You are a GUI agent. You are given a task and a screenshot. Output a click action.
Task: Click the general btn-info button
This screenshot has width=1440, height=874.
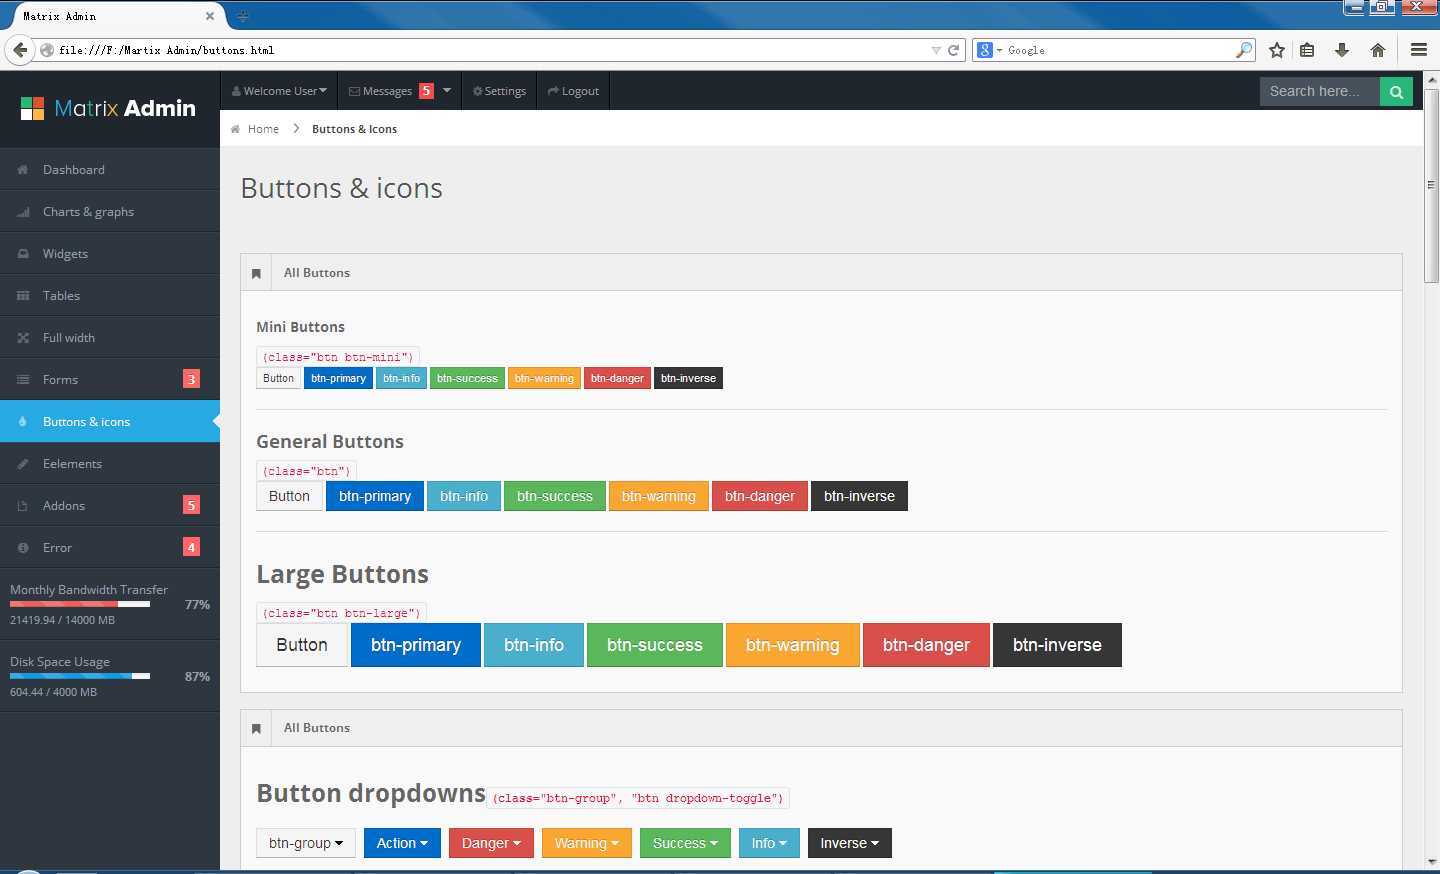(x=464, y=496)
